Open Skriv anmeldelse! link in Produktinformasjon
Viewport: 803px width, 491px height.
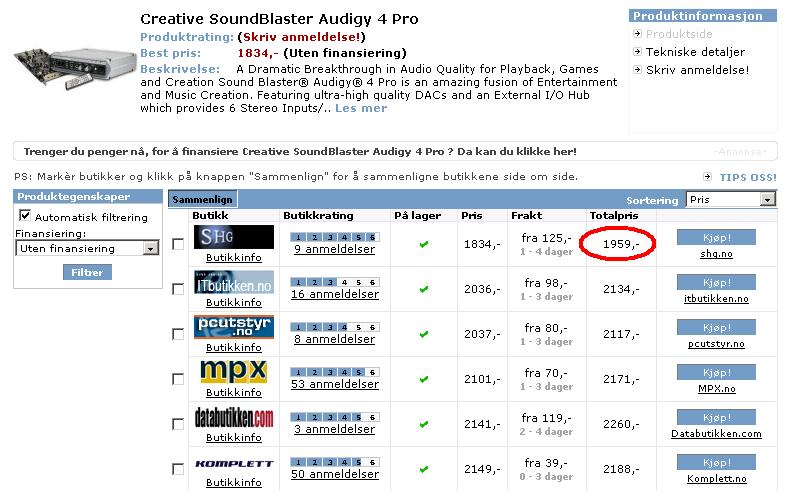pyautogui.click(x=697, y=70)
